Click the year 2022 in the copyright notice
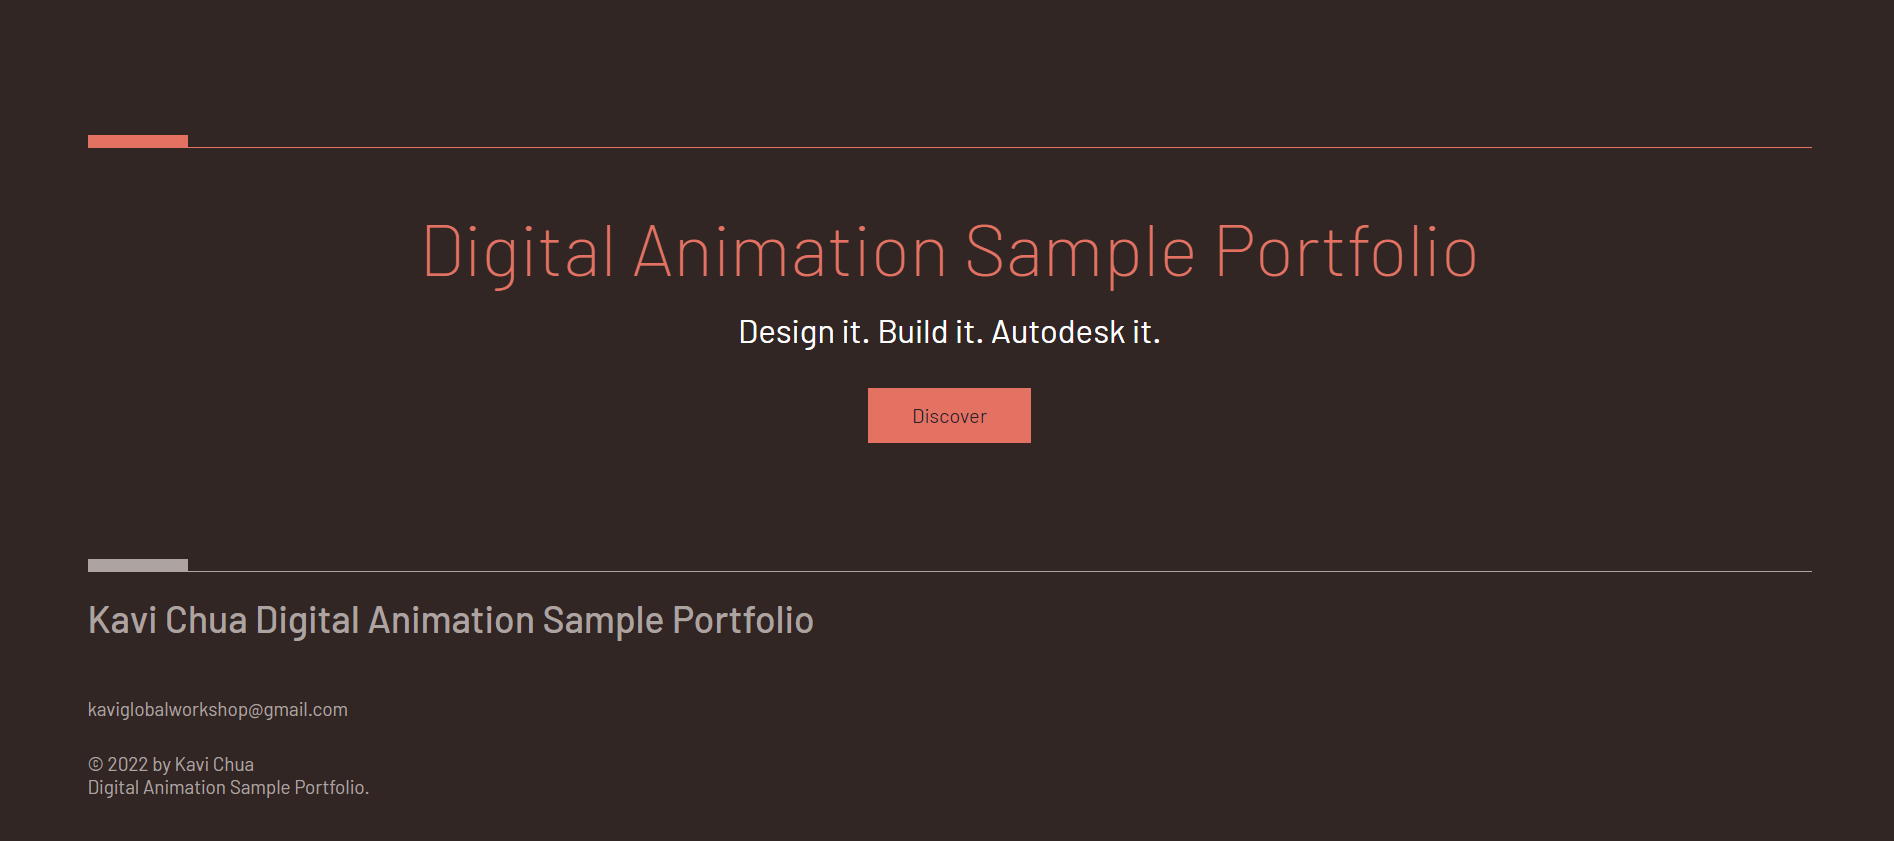1894x841 pixels. click(128, 765)
